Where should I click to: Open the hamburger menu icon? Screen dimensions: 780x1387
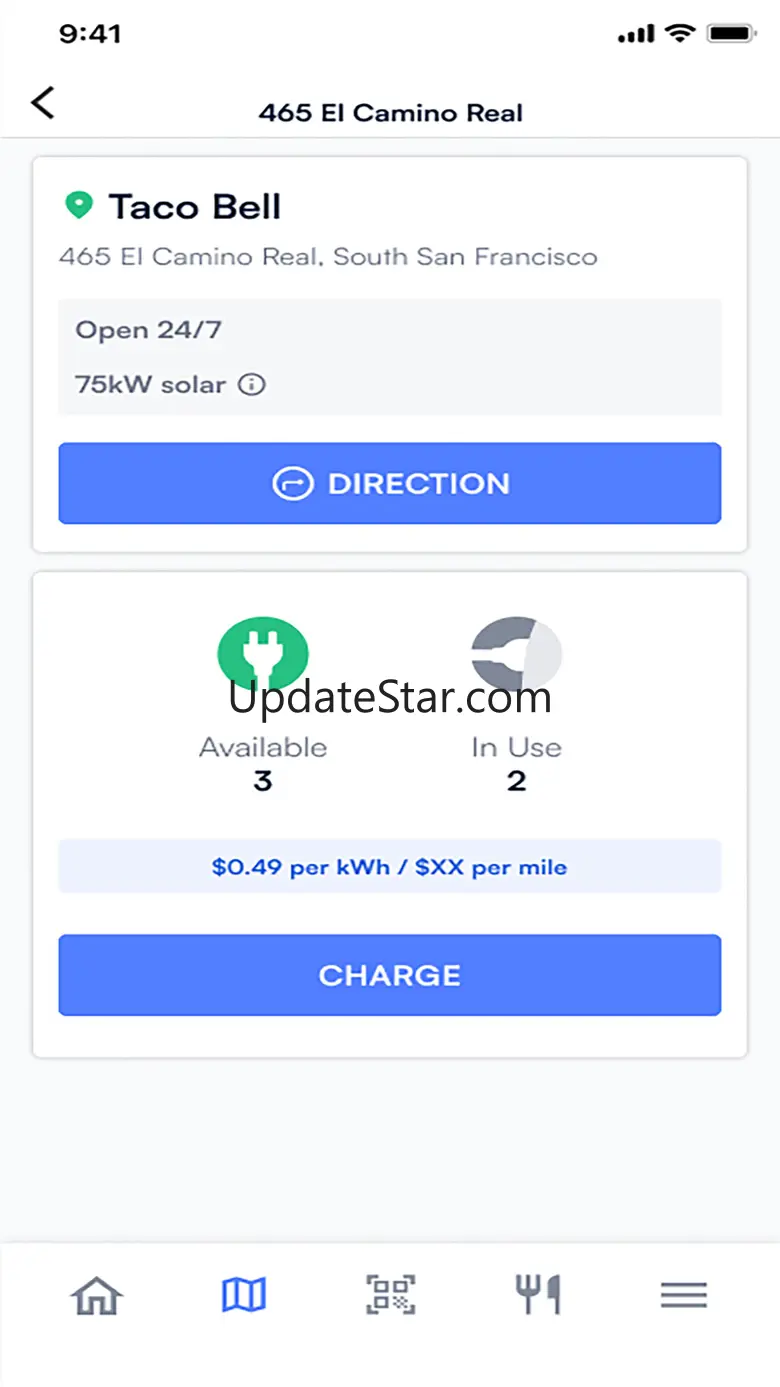pos(684,1296)
